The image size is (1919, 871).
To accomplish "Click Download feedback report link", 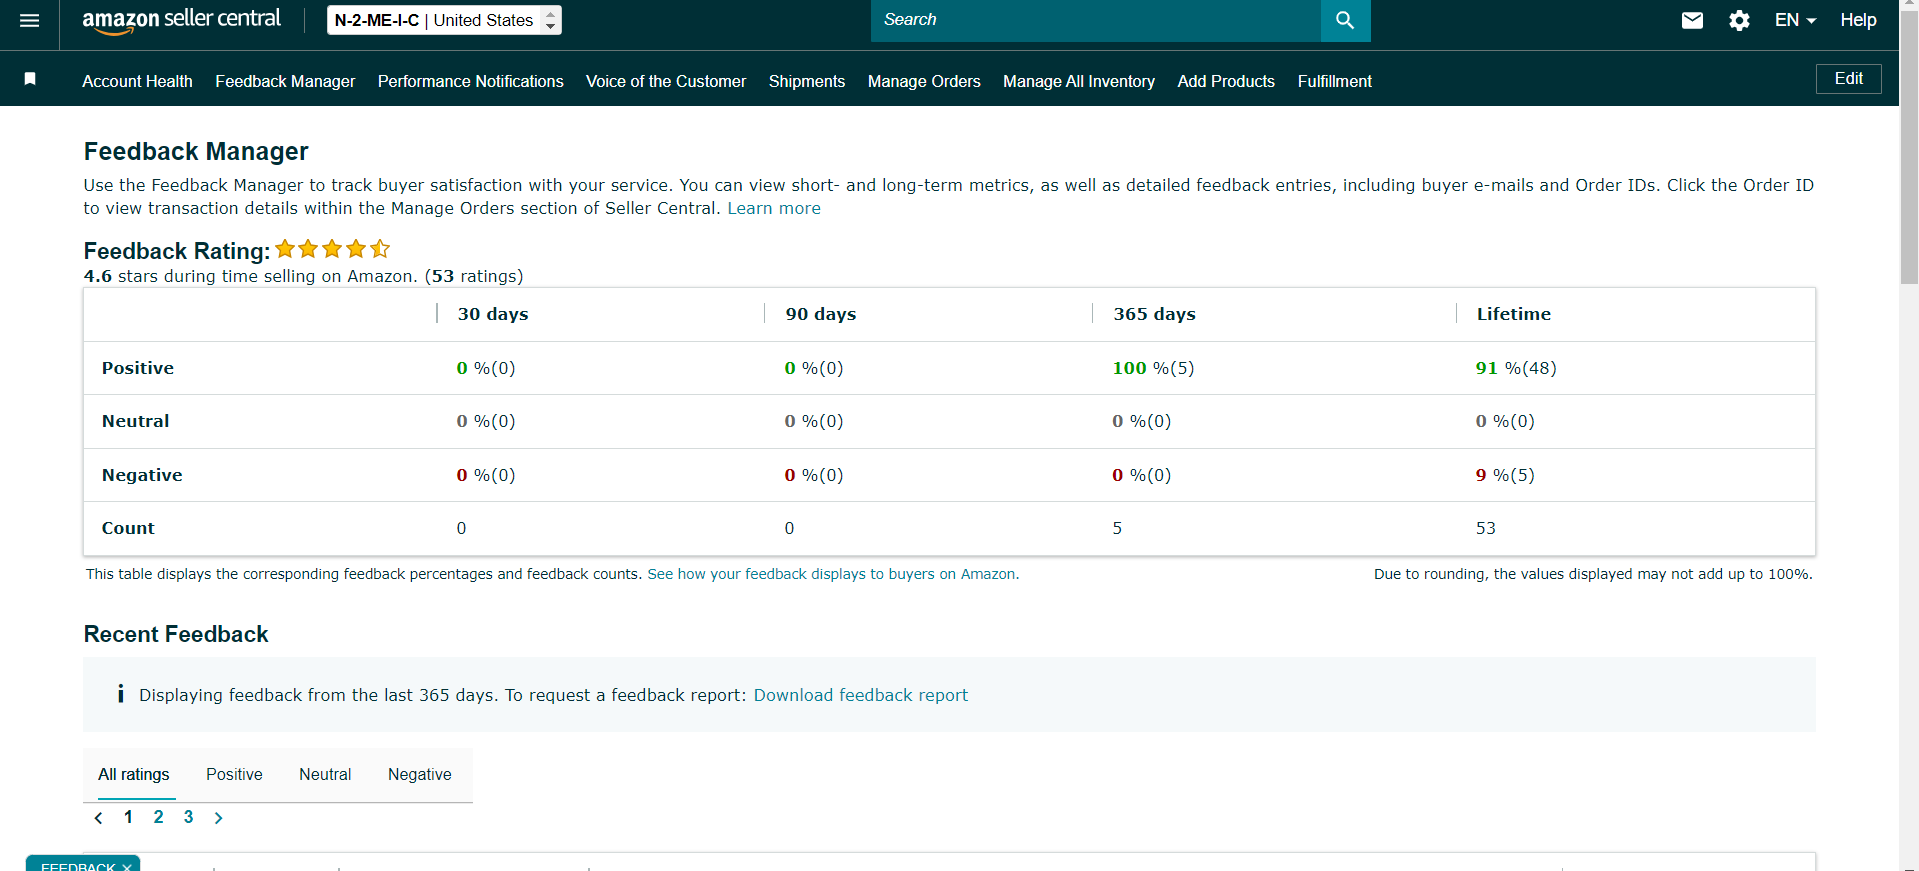I will [x=860, y=695].
